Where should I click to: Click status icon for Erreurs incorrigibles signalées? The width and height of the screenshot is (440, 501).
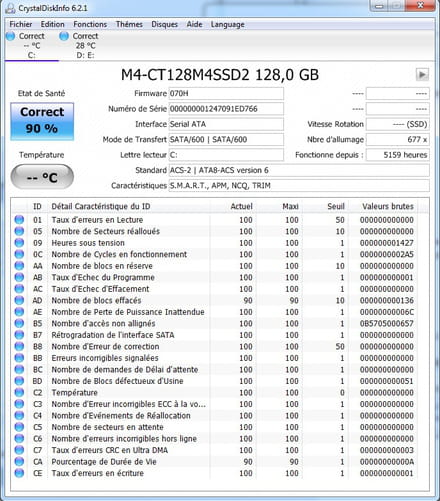(19, 358)
